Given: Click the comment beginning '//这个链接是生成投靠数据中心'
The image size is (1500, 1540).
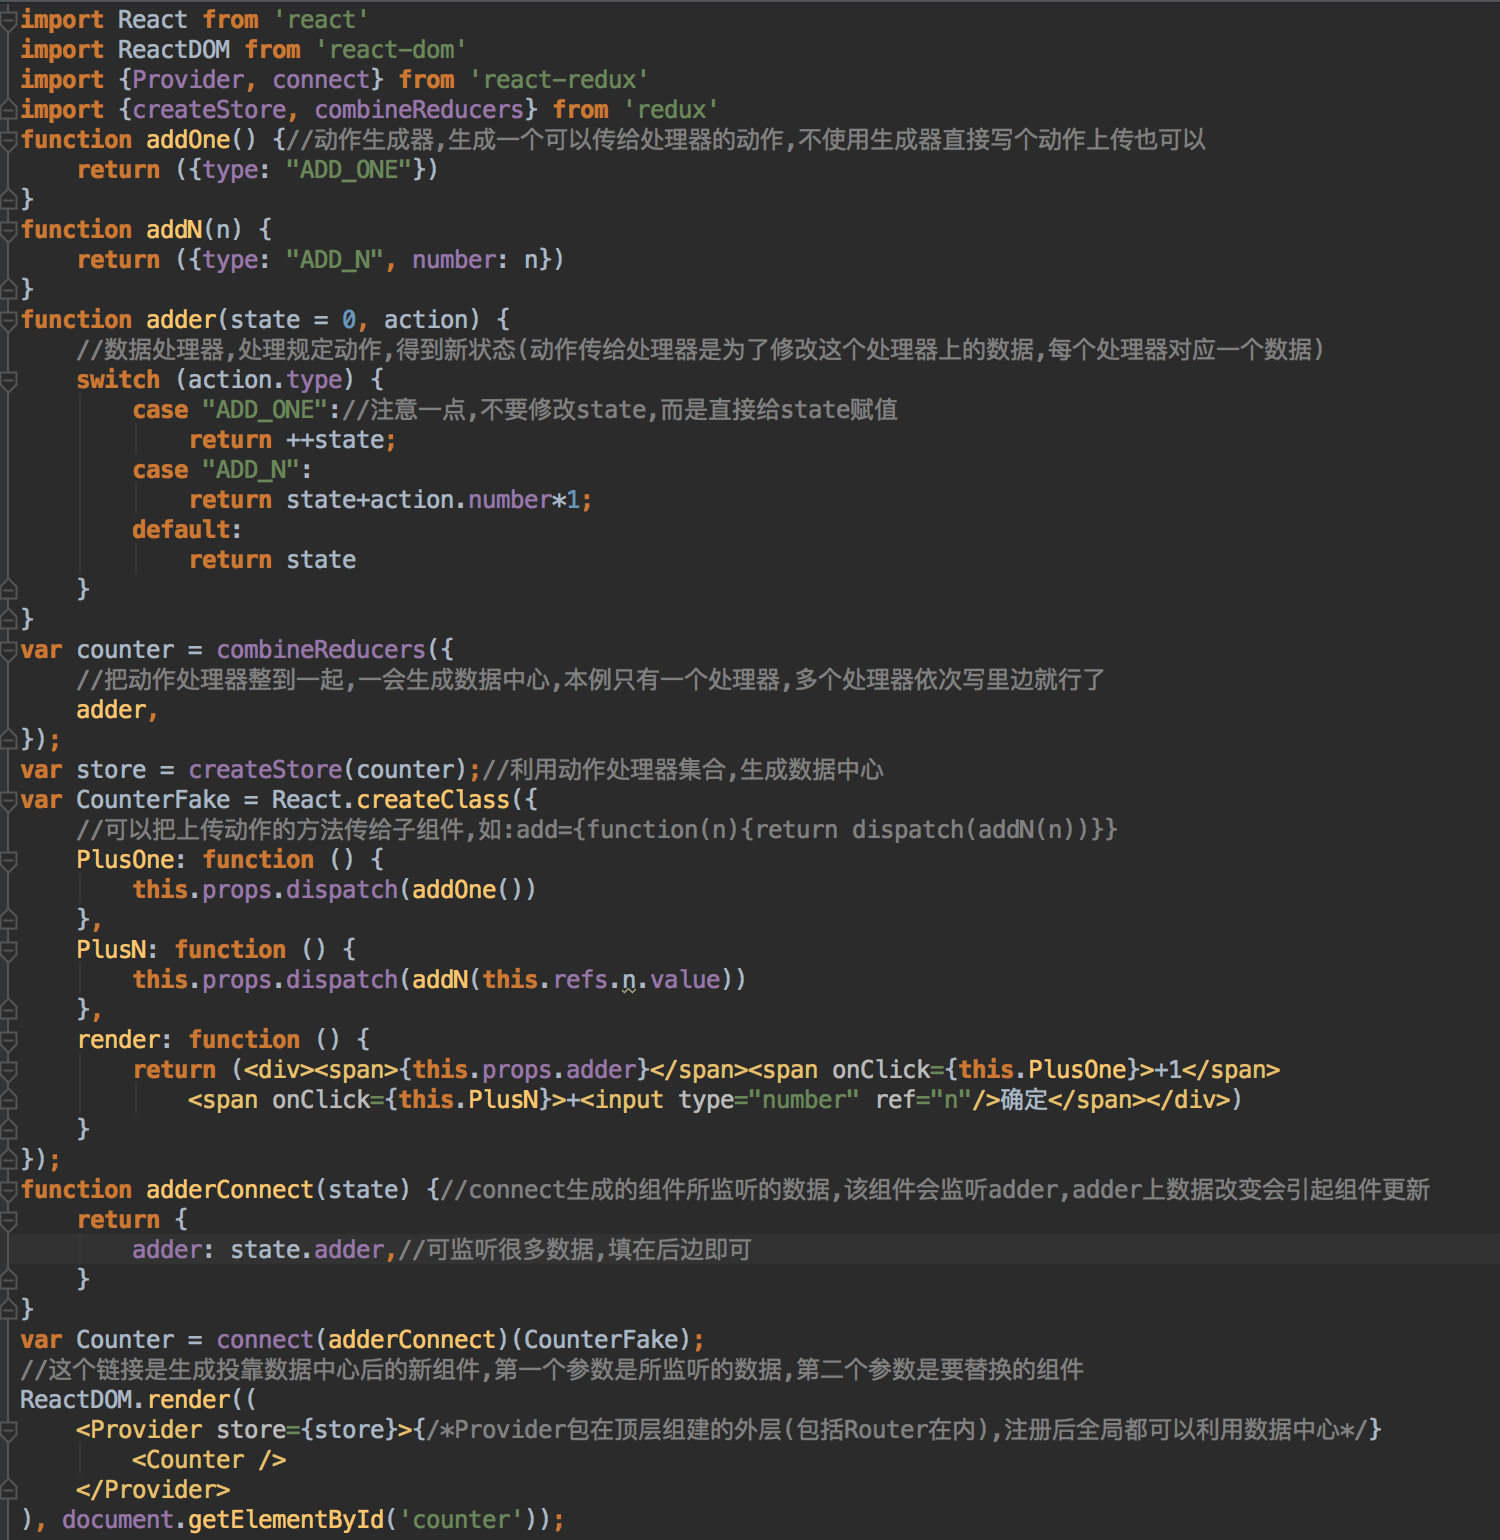Looking at the screenshot, I should coord(552,1370).
